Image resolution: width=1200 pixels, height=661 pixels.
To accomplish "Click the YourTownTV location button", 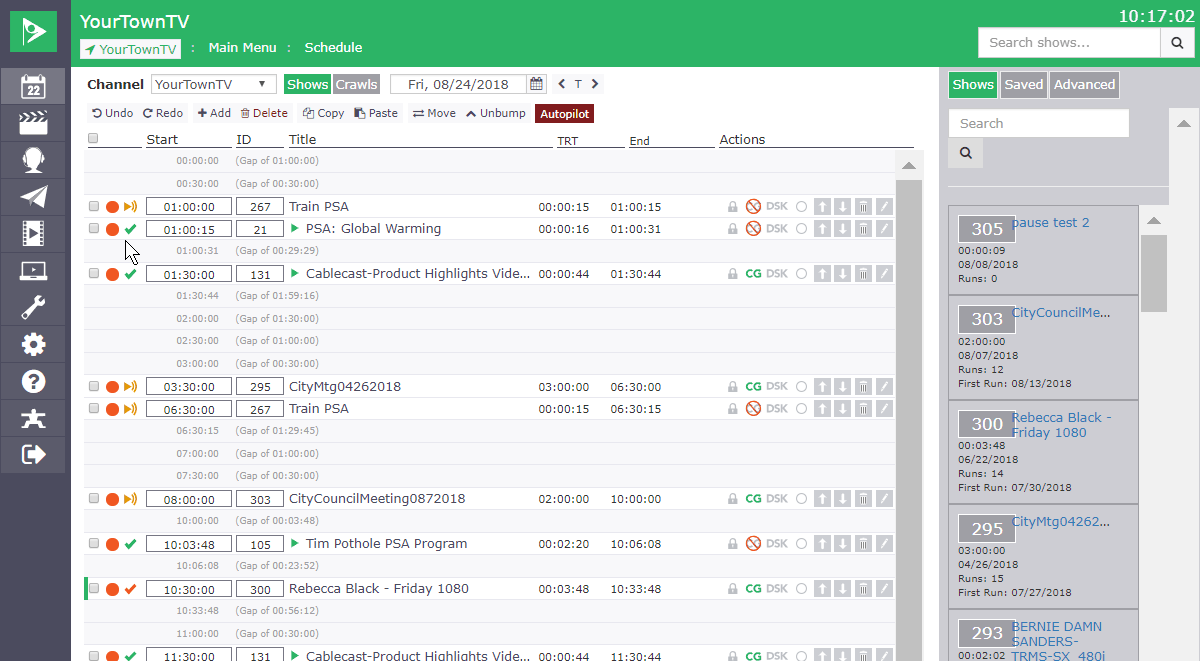I will coord(131,49).
